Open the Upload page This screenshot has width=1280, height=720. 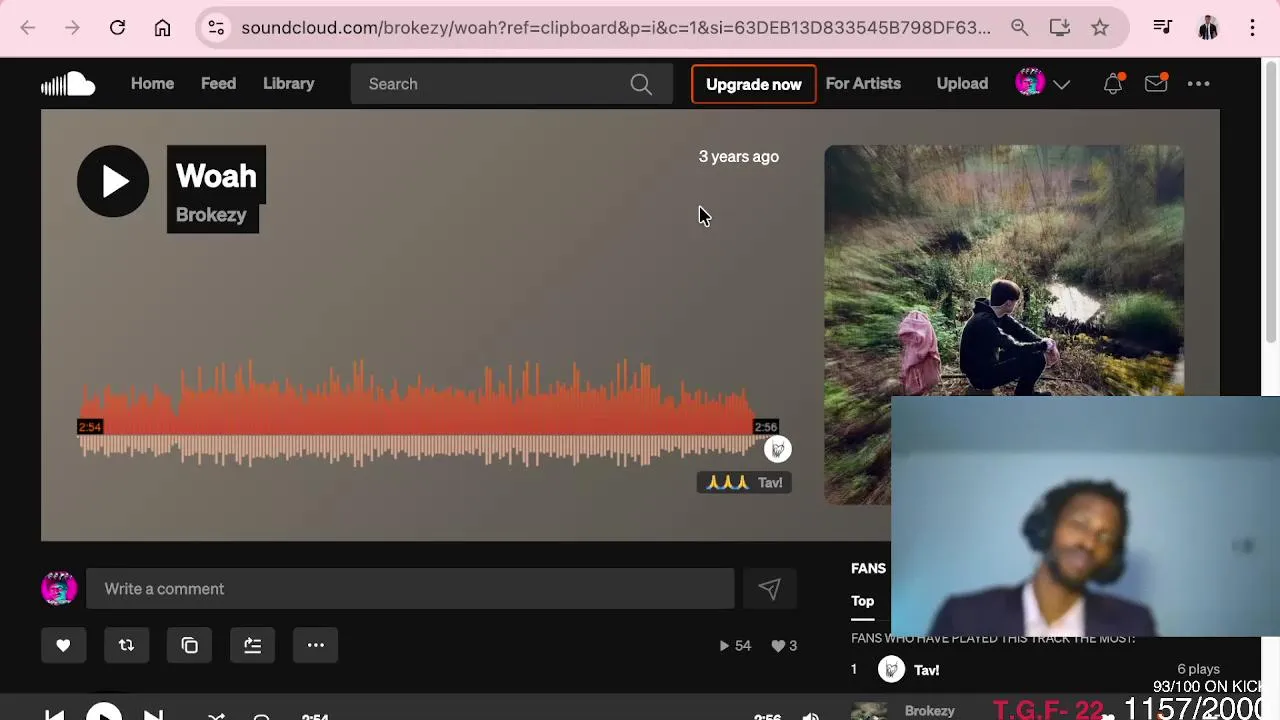[962, 84]
